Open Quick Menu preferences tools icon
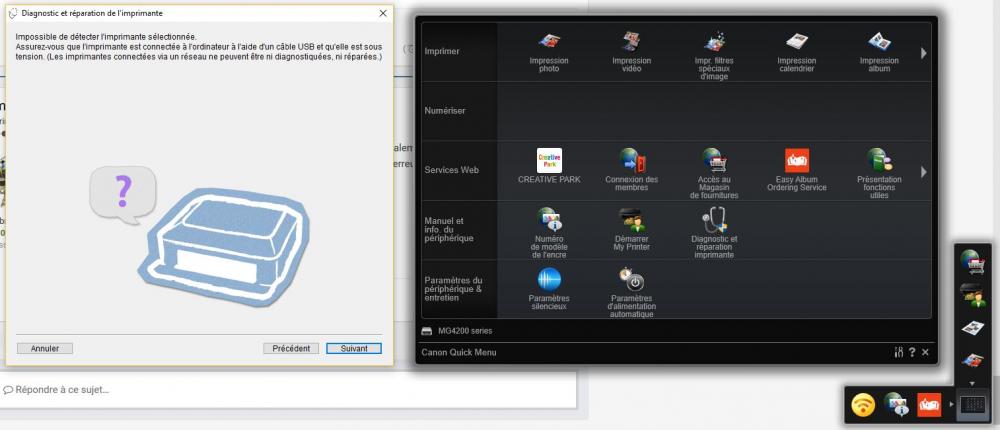 899,352
